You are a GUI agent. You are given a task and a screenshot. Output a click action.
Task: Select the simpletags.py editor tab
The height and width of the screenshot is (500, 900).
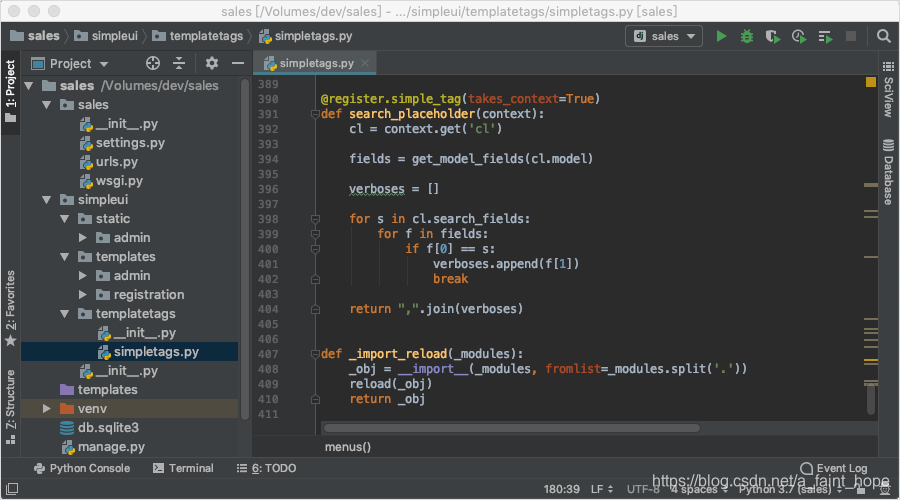315,63
